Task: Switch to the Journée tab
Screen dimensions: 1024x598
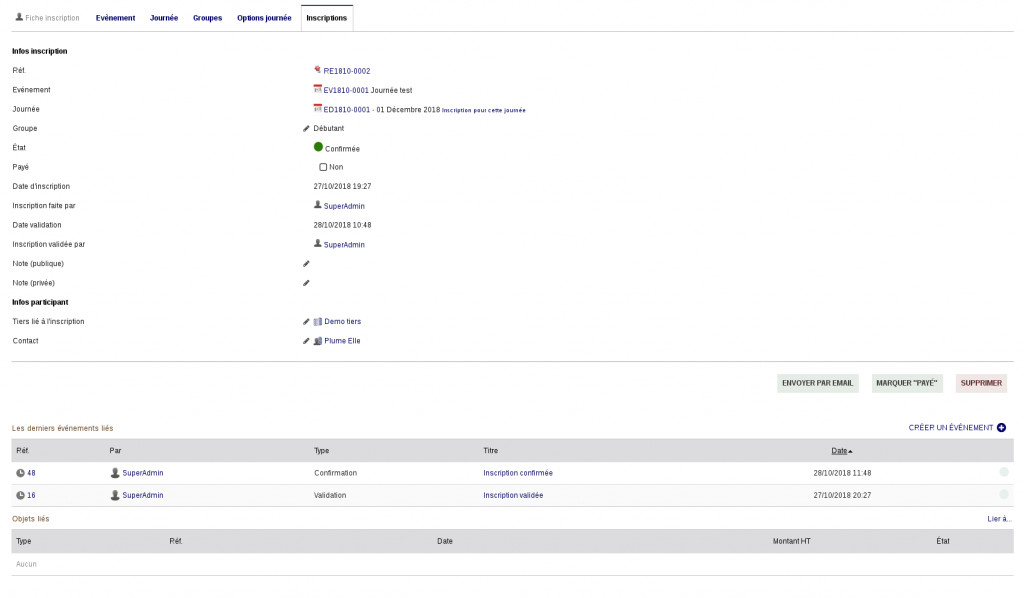Action: pyautogui.click(x=164, y=18)
